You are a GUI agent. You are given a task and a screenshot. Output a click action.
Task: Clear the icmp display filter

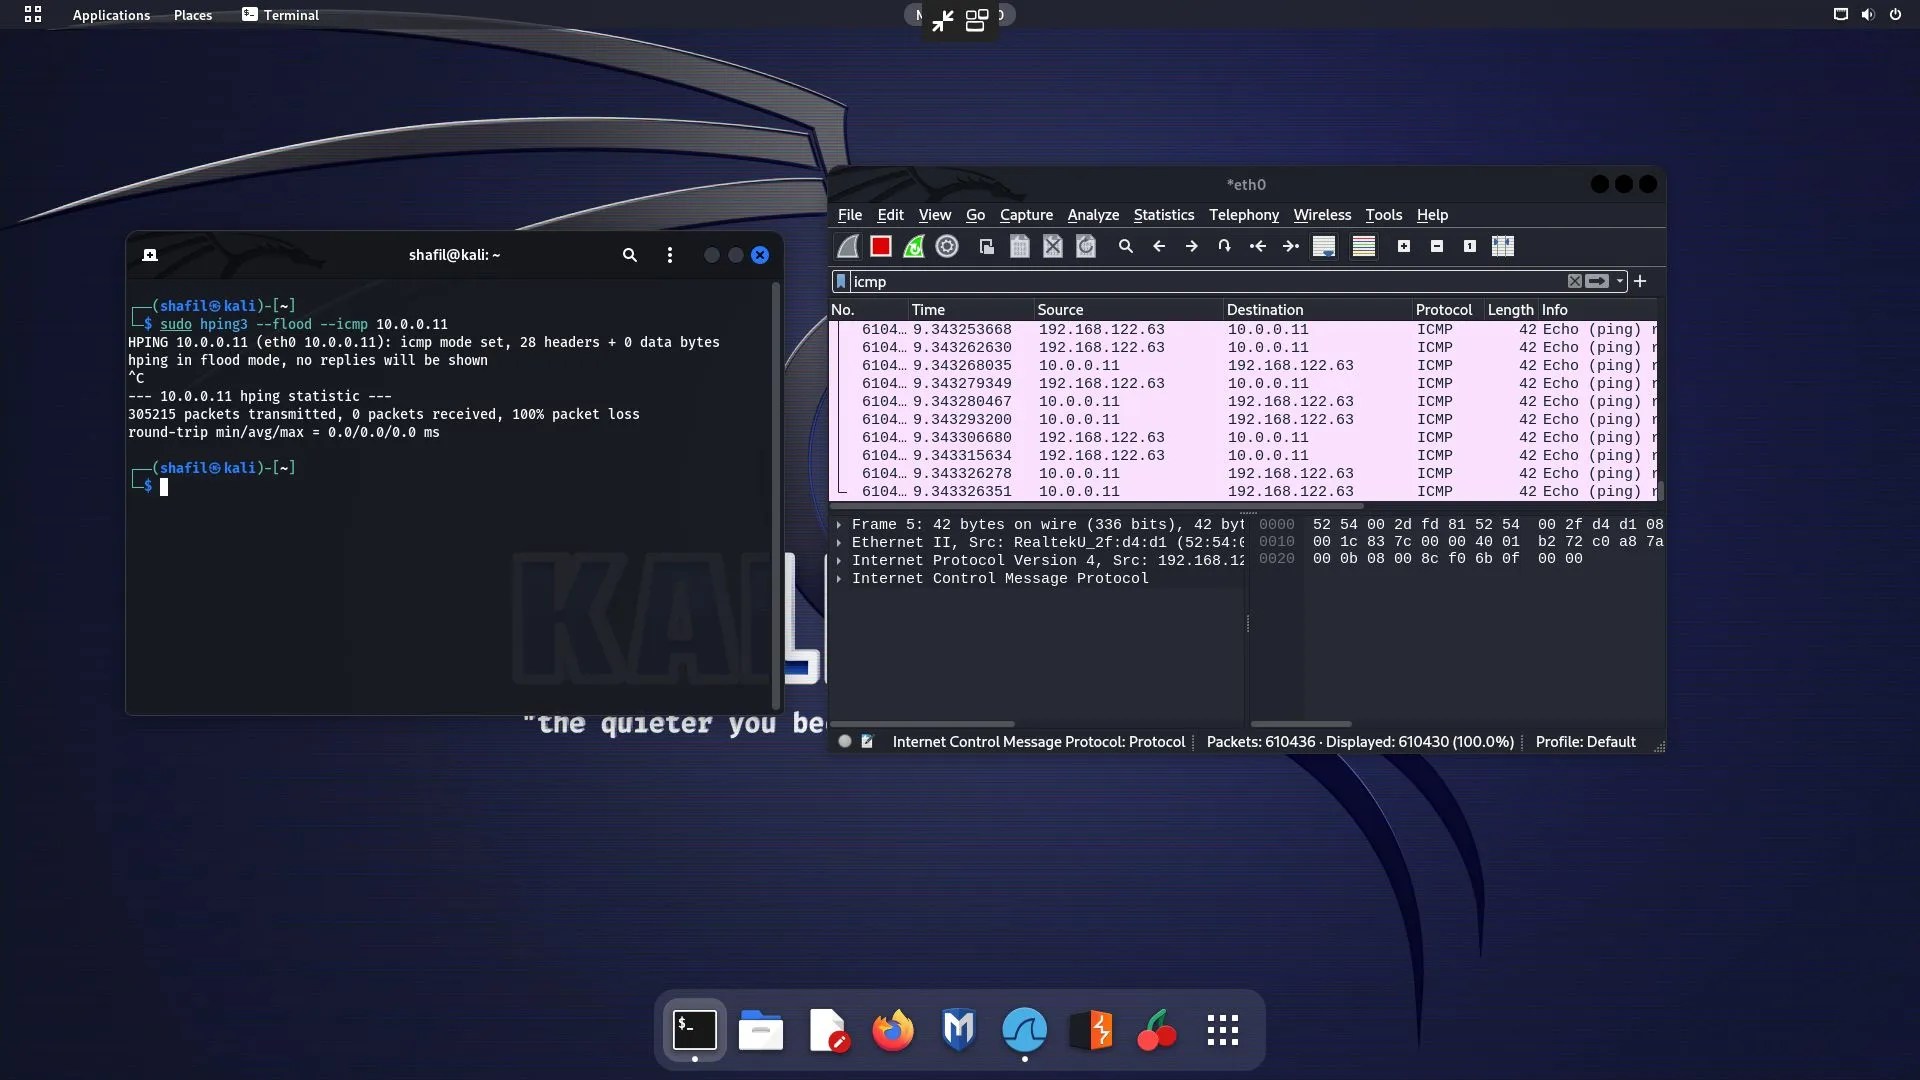coord(1573,282)
